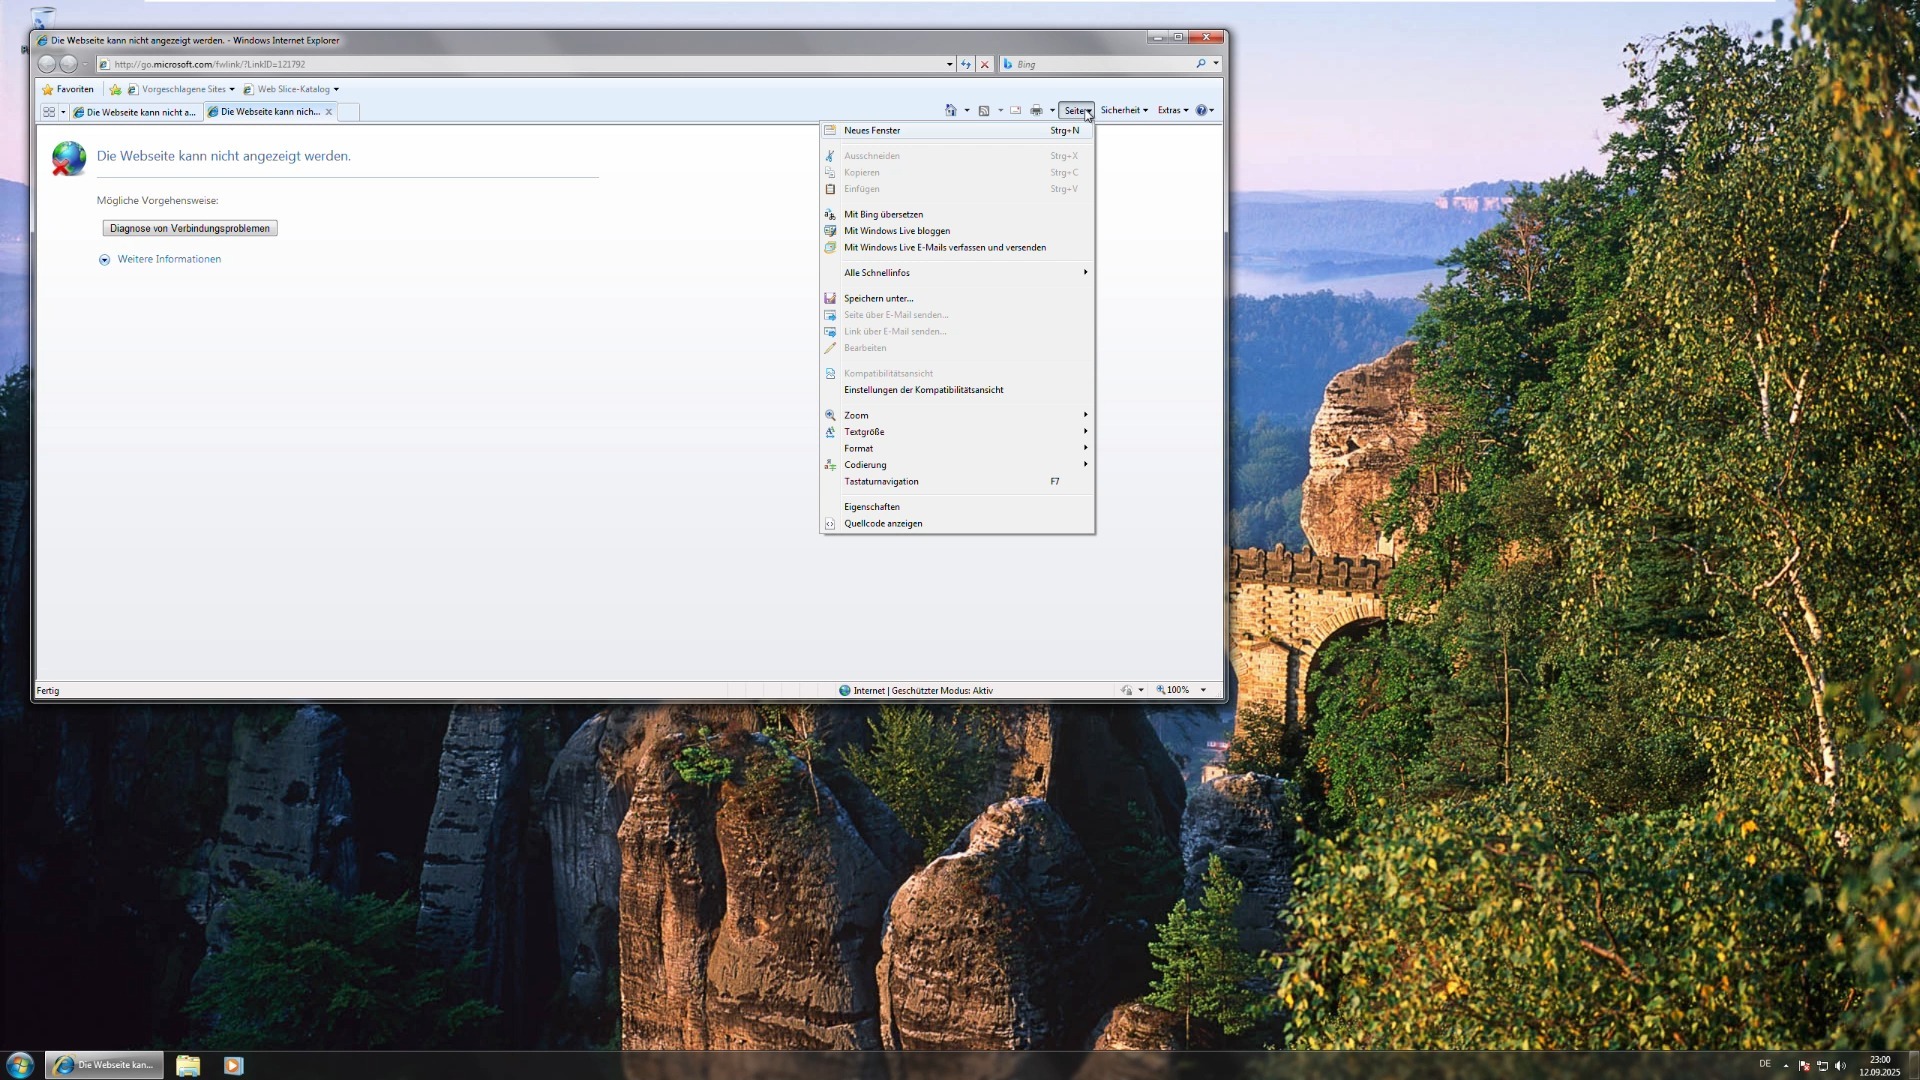Select the Home icon on the command bar
The width and height of the screenshot is (1920, 1080).
click(953, 110)
